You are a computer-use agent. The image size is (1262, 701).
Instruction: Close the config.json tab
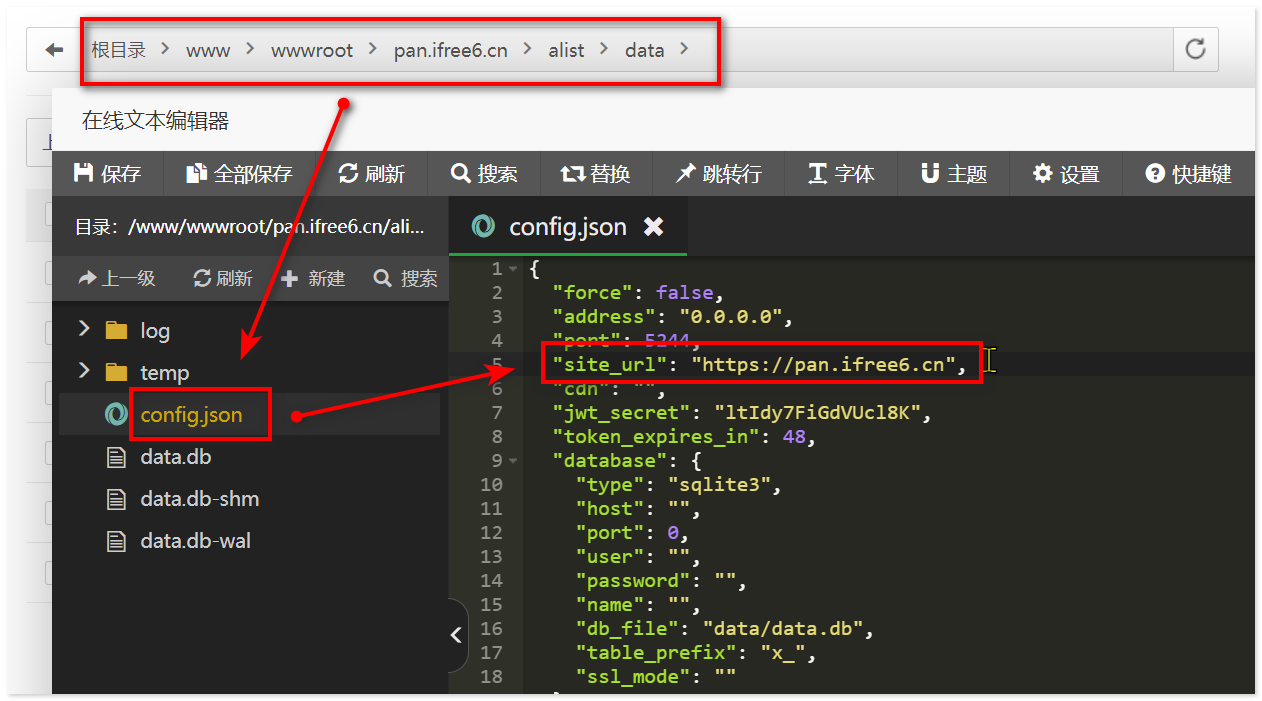[653, 227]
